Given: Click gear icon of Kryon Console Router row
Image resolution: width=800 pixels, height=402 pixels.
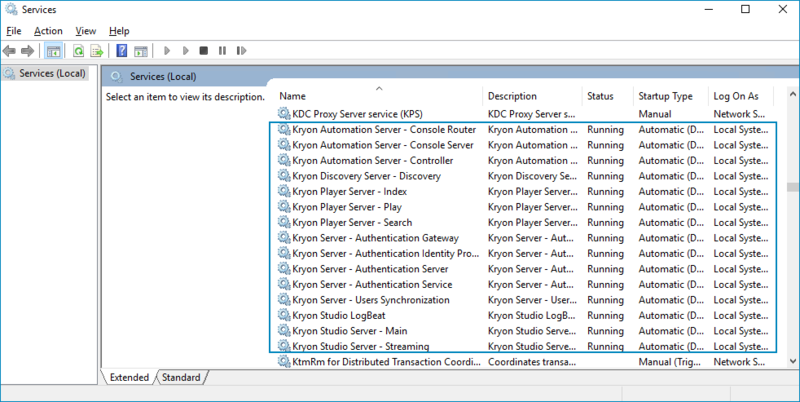Looking at the screenshot, I should pos(284,129).
